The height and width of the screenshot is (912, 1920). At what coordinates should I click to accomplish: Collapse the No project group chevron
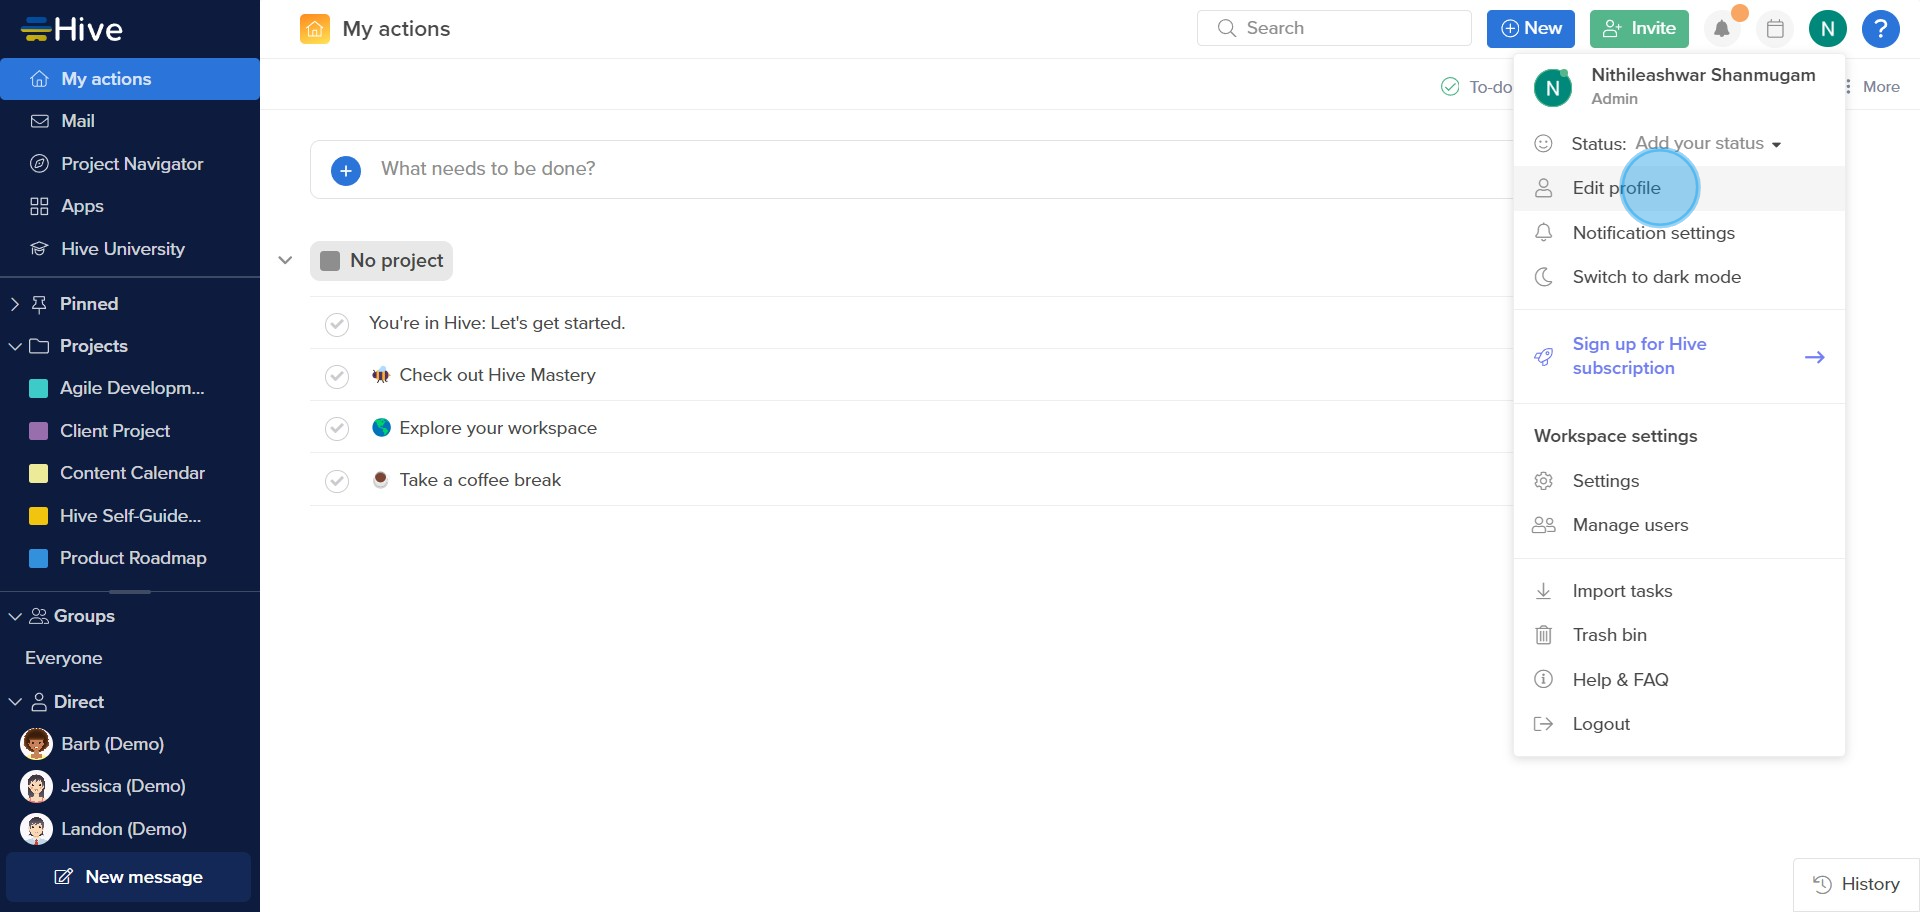point(285,261)
